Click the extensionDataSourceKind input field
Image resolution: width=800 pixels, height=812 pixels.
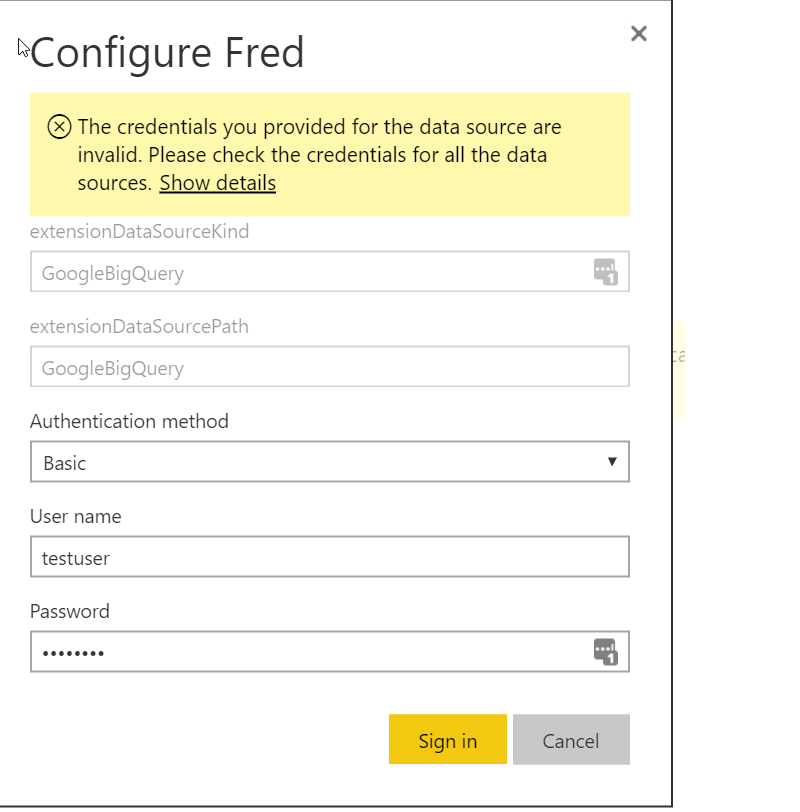(x=330, y=272)
